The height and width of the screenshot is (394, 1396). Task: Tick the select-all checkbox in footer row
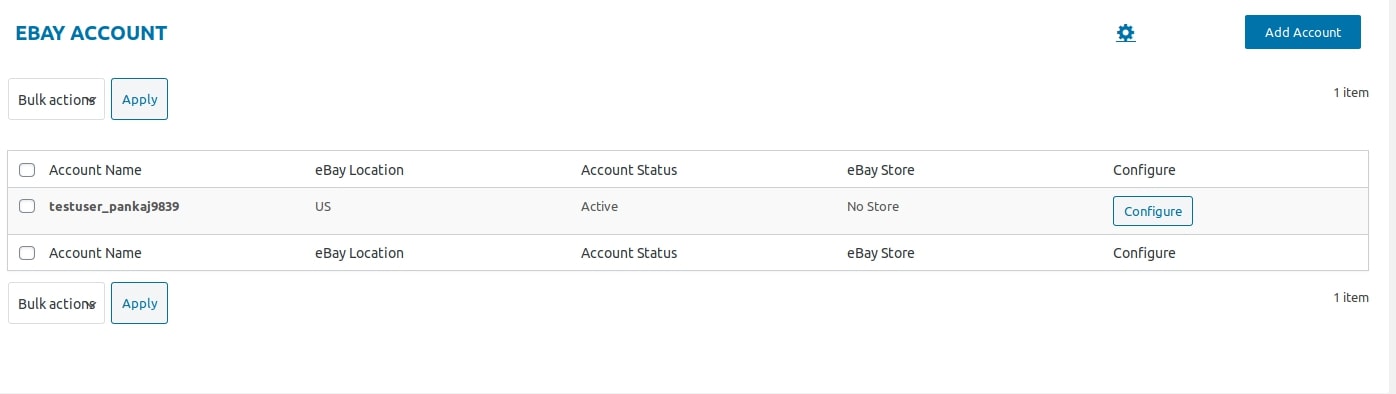pyautogui.click(x=27, y=253)
